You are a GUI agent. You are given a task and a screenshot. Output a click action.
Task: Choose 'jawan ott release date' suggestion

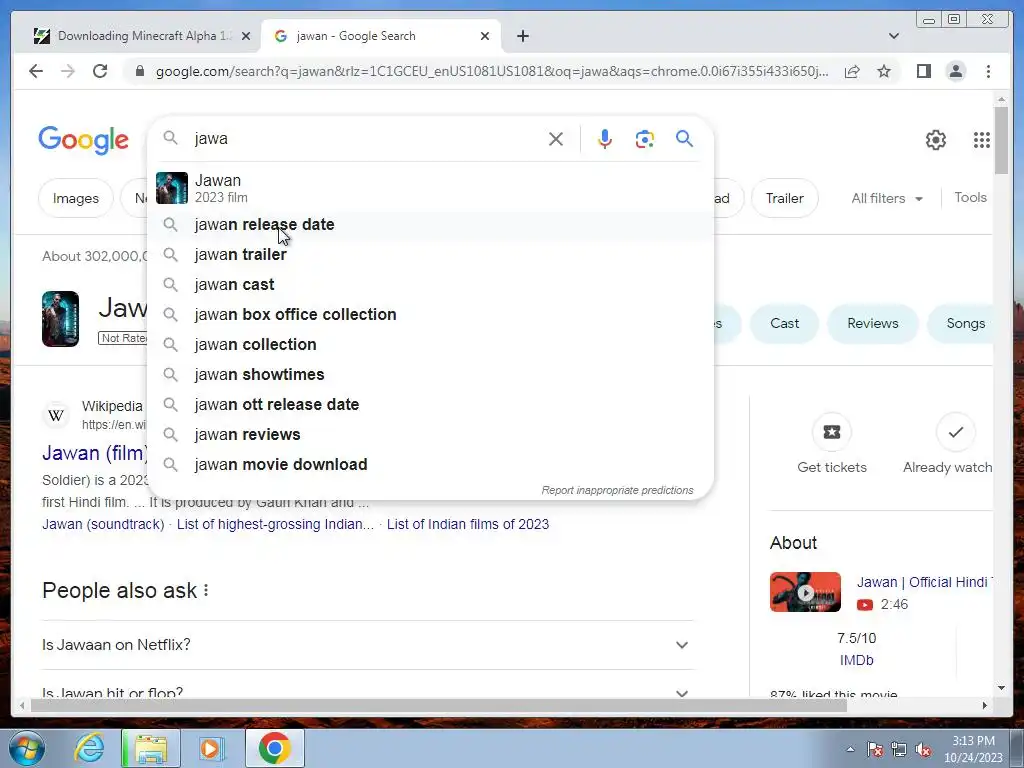(431, 405)
